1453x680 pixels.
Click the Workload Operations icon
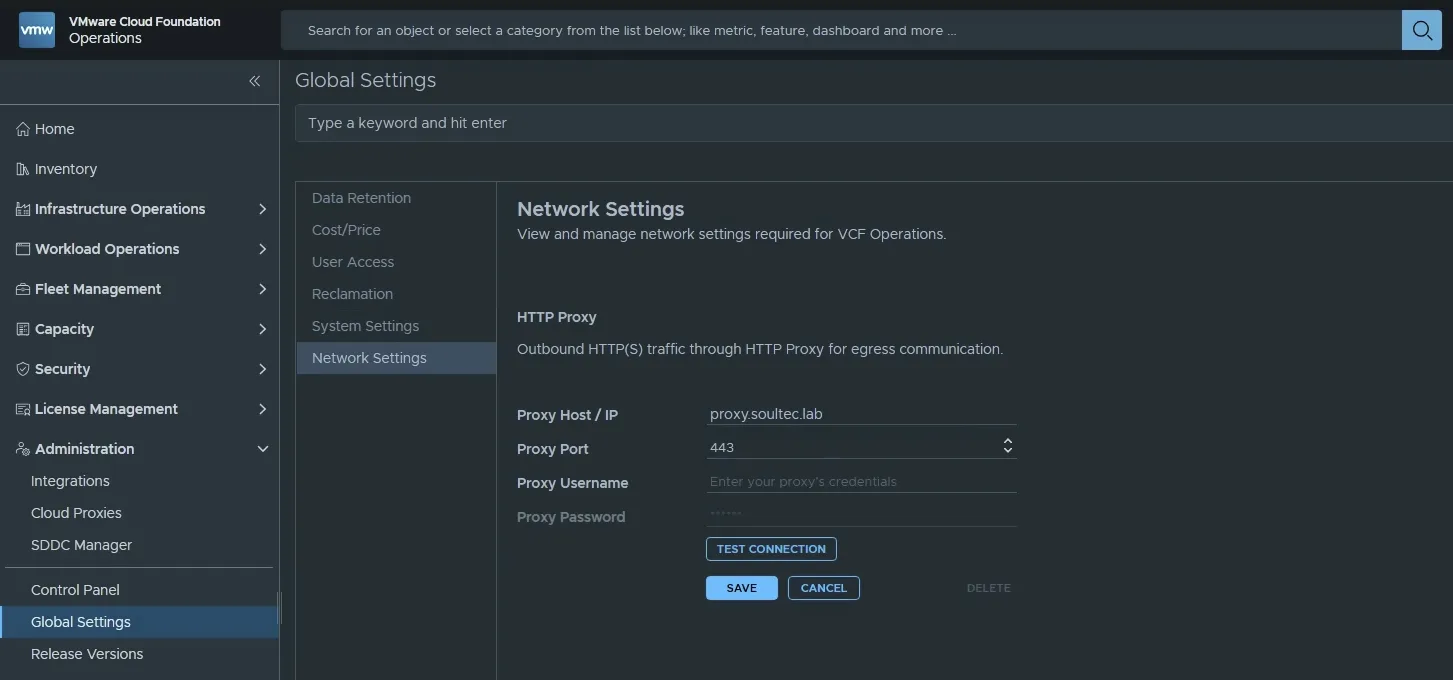[x=23, y=249]
